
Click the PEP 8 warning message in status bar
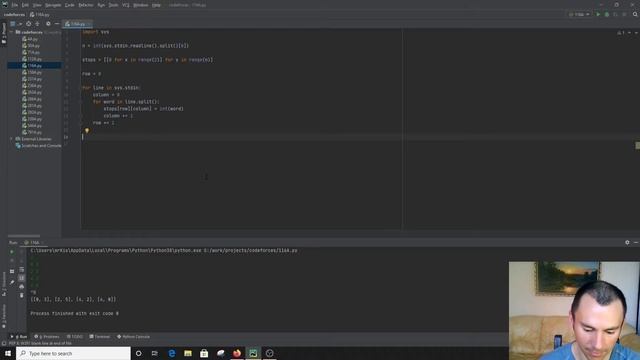[x=40, y=343]
